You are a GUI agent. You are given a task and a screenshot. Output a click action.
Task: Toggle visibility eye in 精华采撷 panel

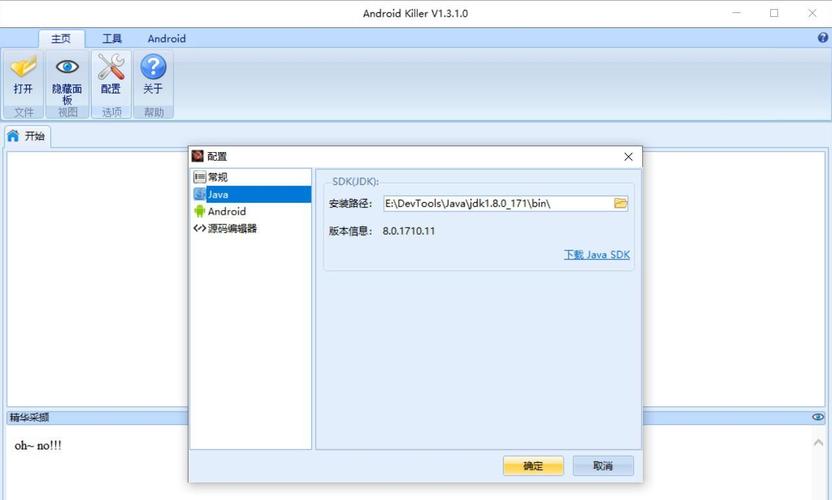(818, 417)
